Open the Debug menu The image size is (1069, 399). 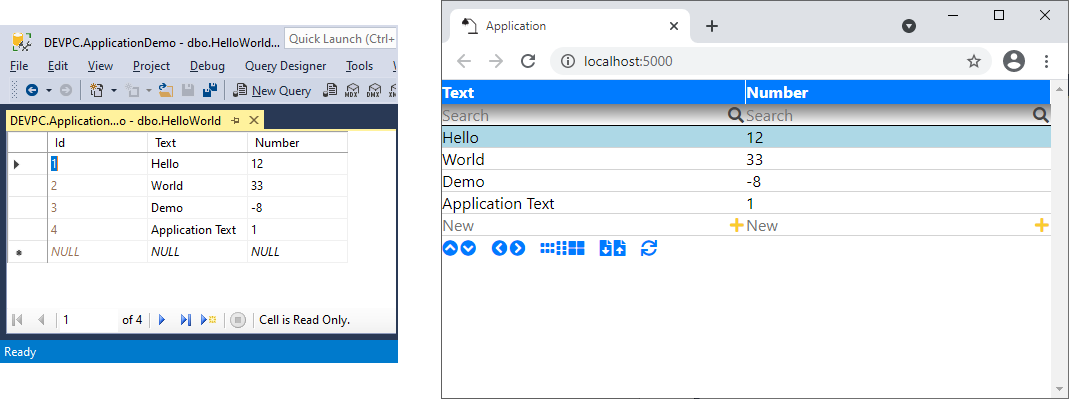pos(207,66)
